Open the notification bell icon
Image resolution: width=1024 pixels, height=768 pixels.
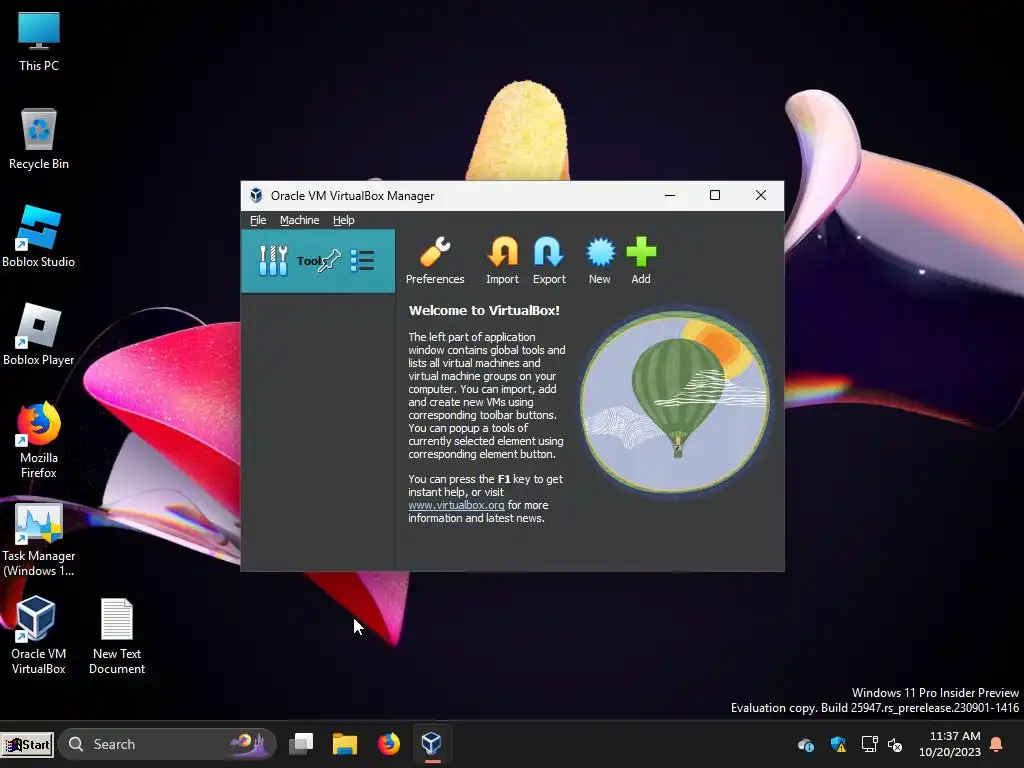(x=997, y=744)
